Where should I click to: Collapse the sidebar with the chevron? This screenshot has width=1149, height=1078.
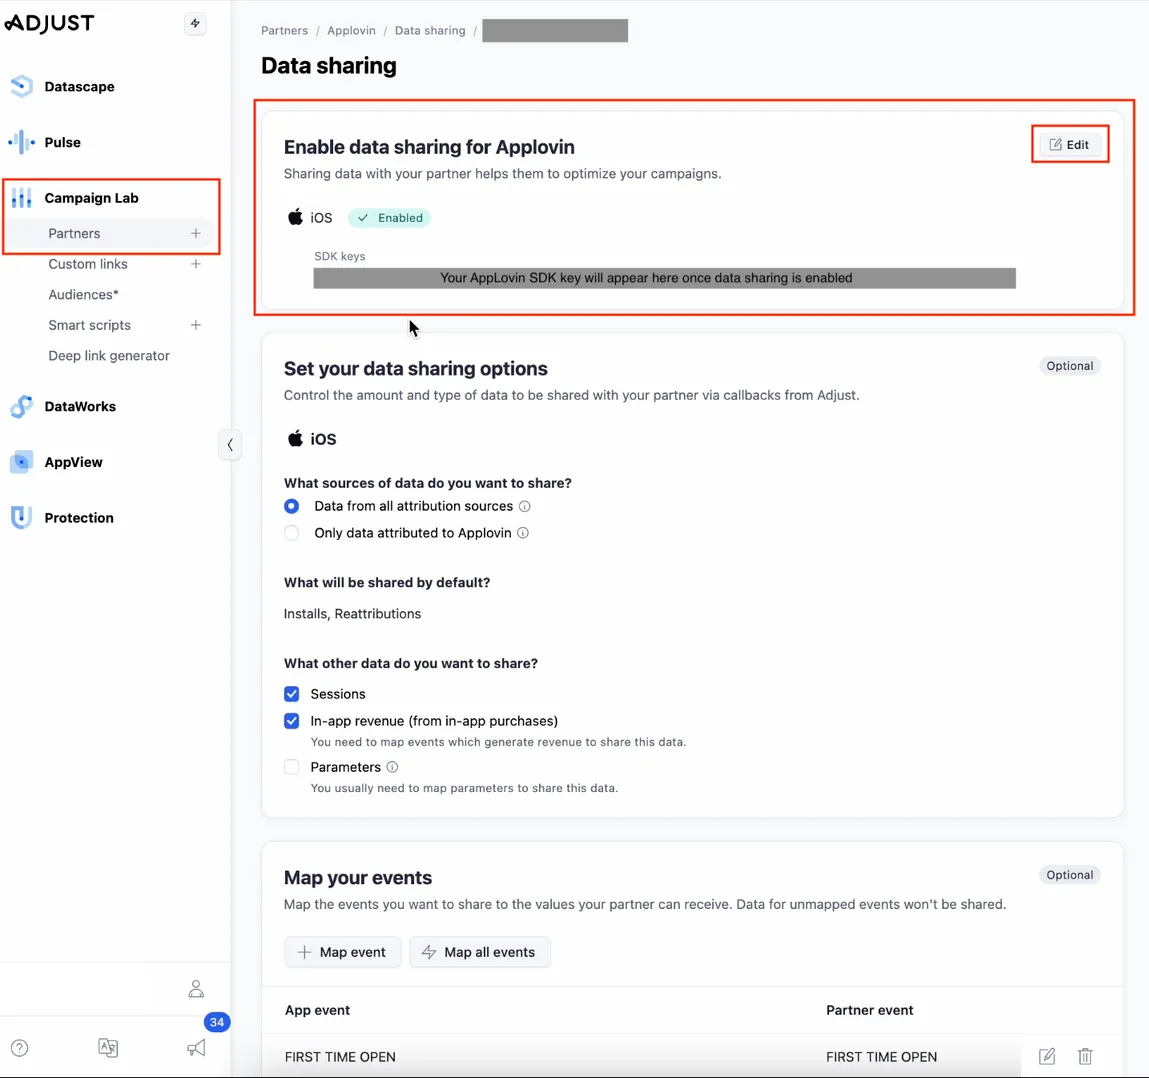[231, 444]
